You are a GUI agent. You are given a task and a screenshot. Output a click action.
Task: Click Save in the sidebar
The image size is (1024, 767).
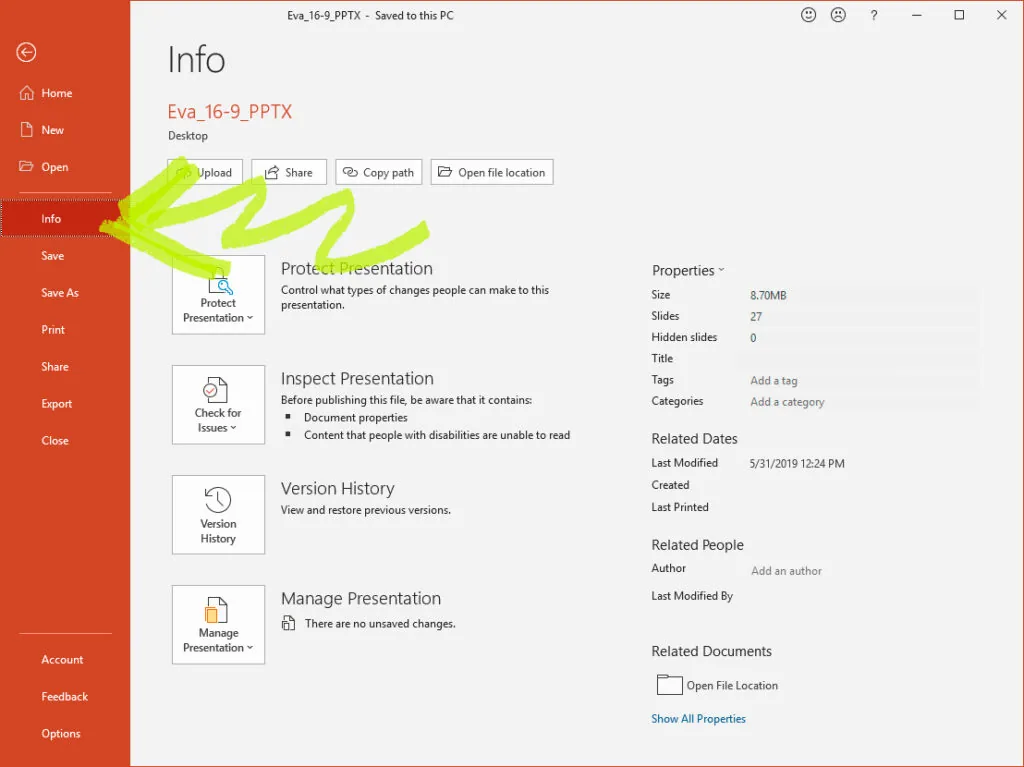click(x=65, y=256)
